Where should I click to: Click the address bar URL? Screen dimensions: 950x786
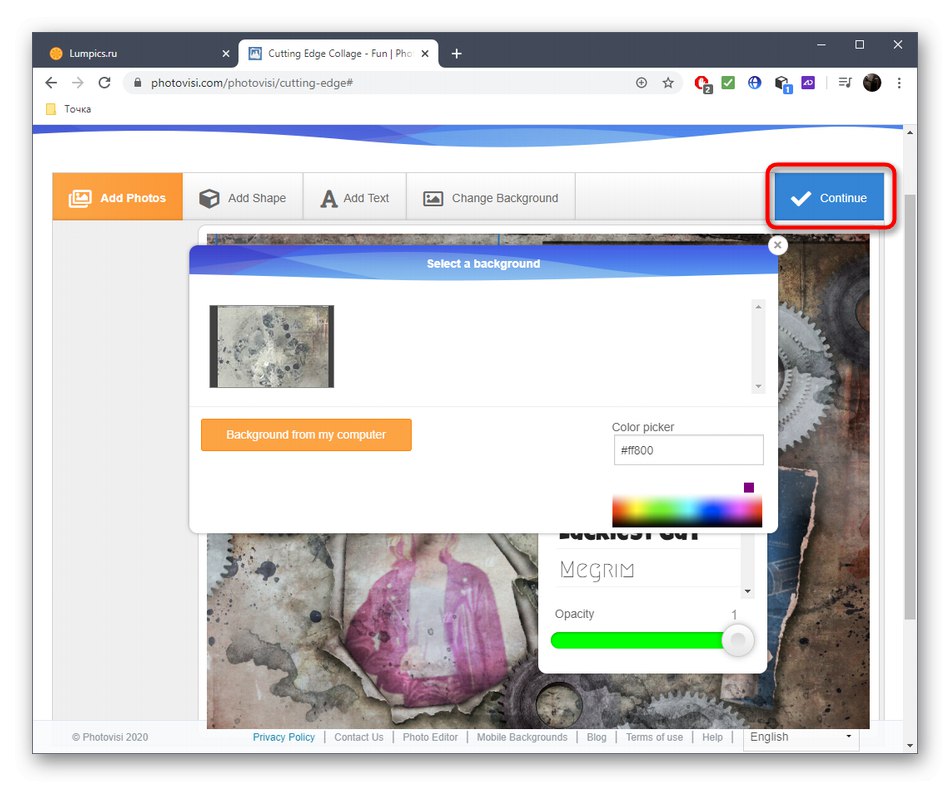pyautogui.click(x=251, y=83)
